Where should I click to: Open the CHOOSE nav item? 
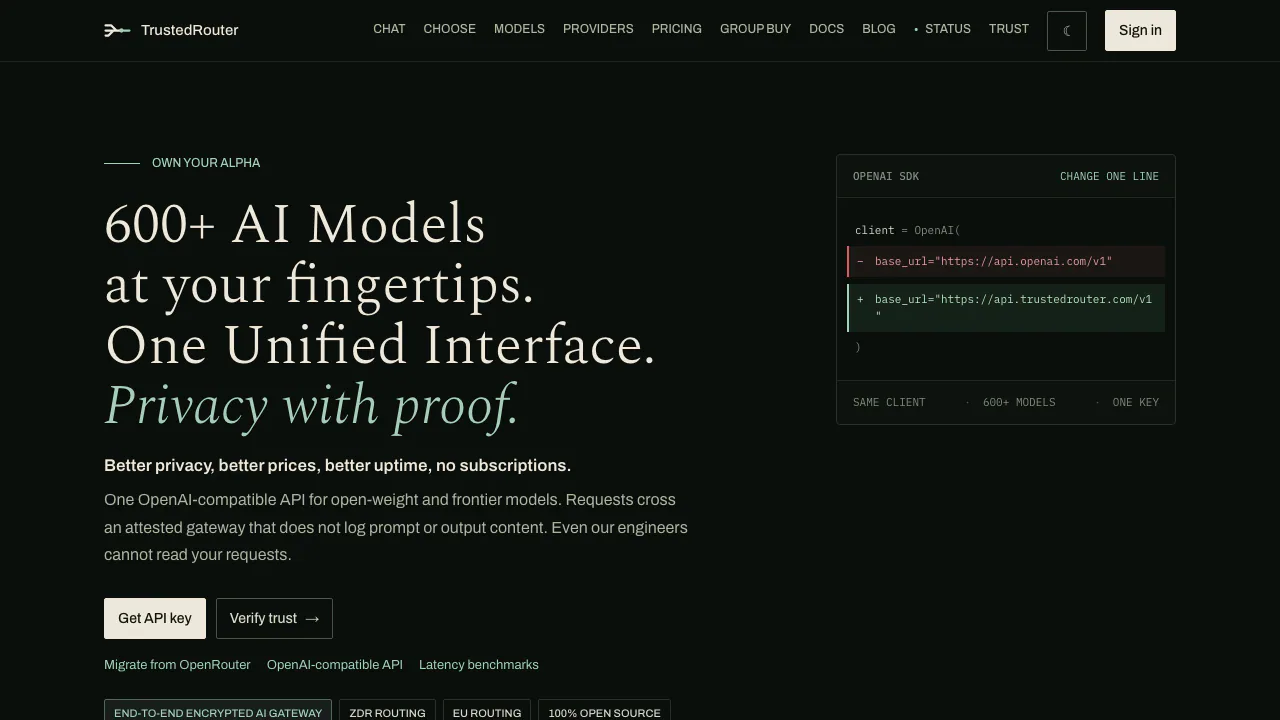449,29
